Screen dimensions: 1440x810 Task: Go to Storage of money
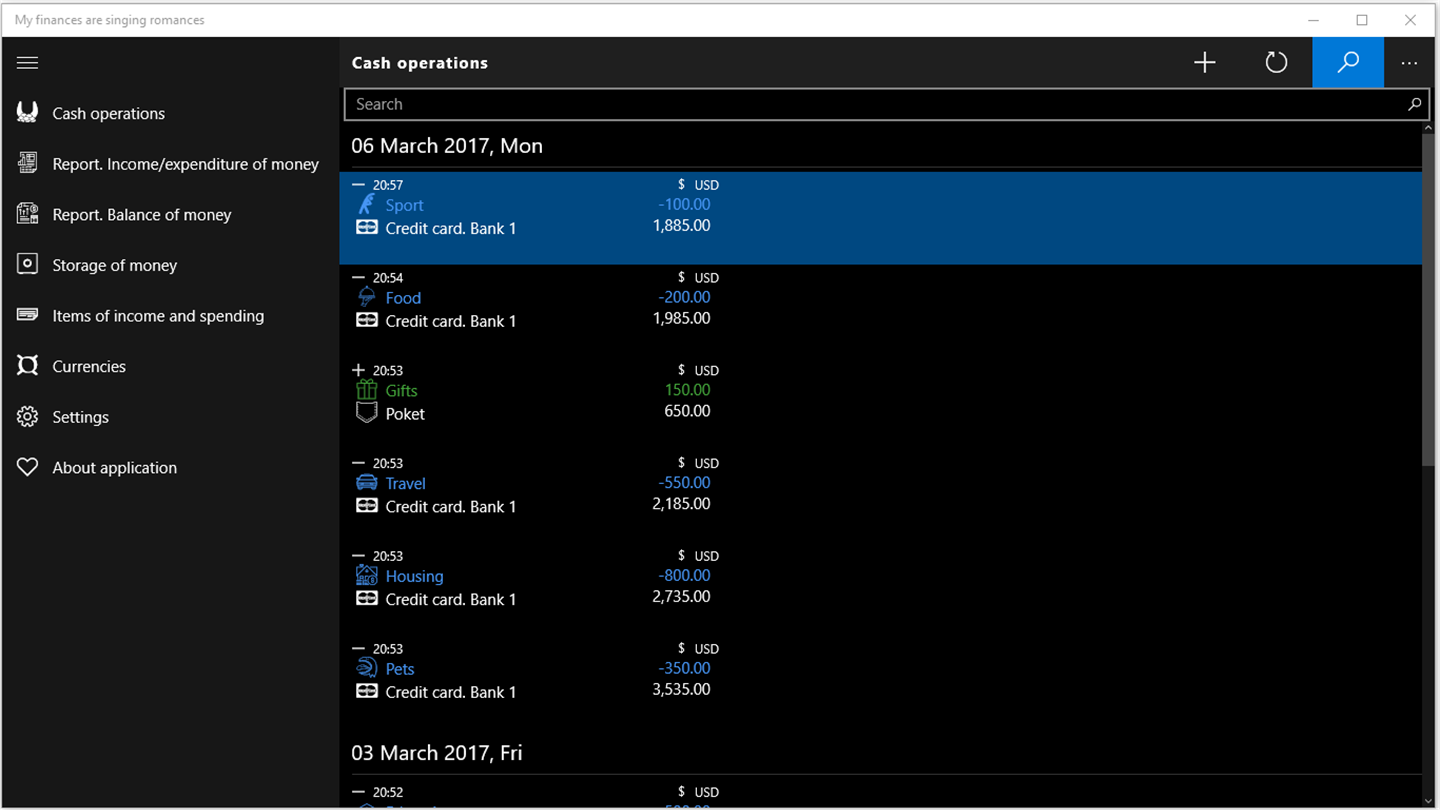click(114, 265)
